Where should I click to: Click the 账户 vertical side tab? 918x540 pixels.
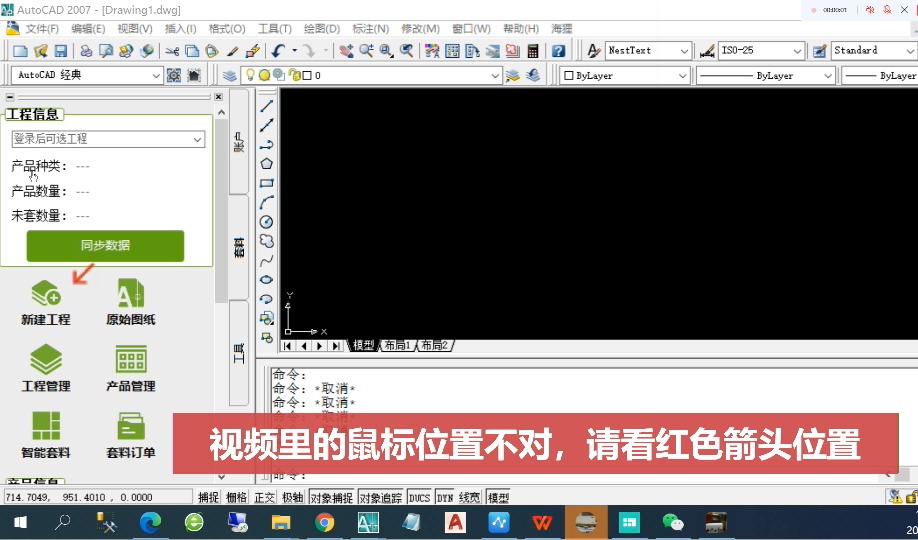(x=239, y=142)
